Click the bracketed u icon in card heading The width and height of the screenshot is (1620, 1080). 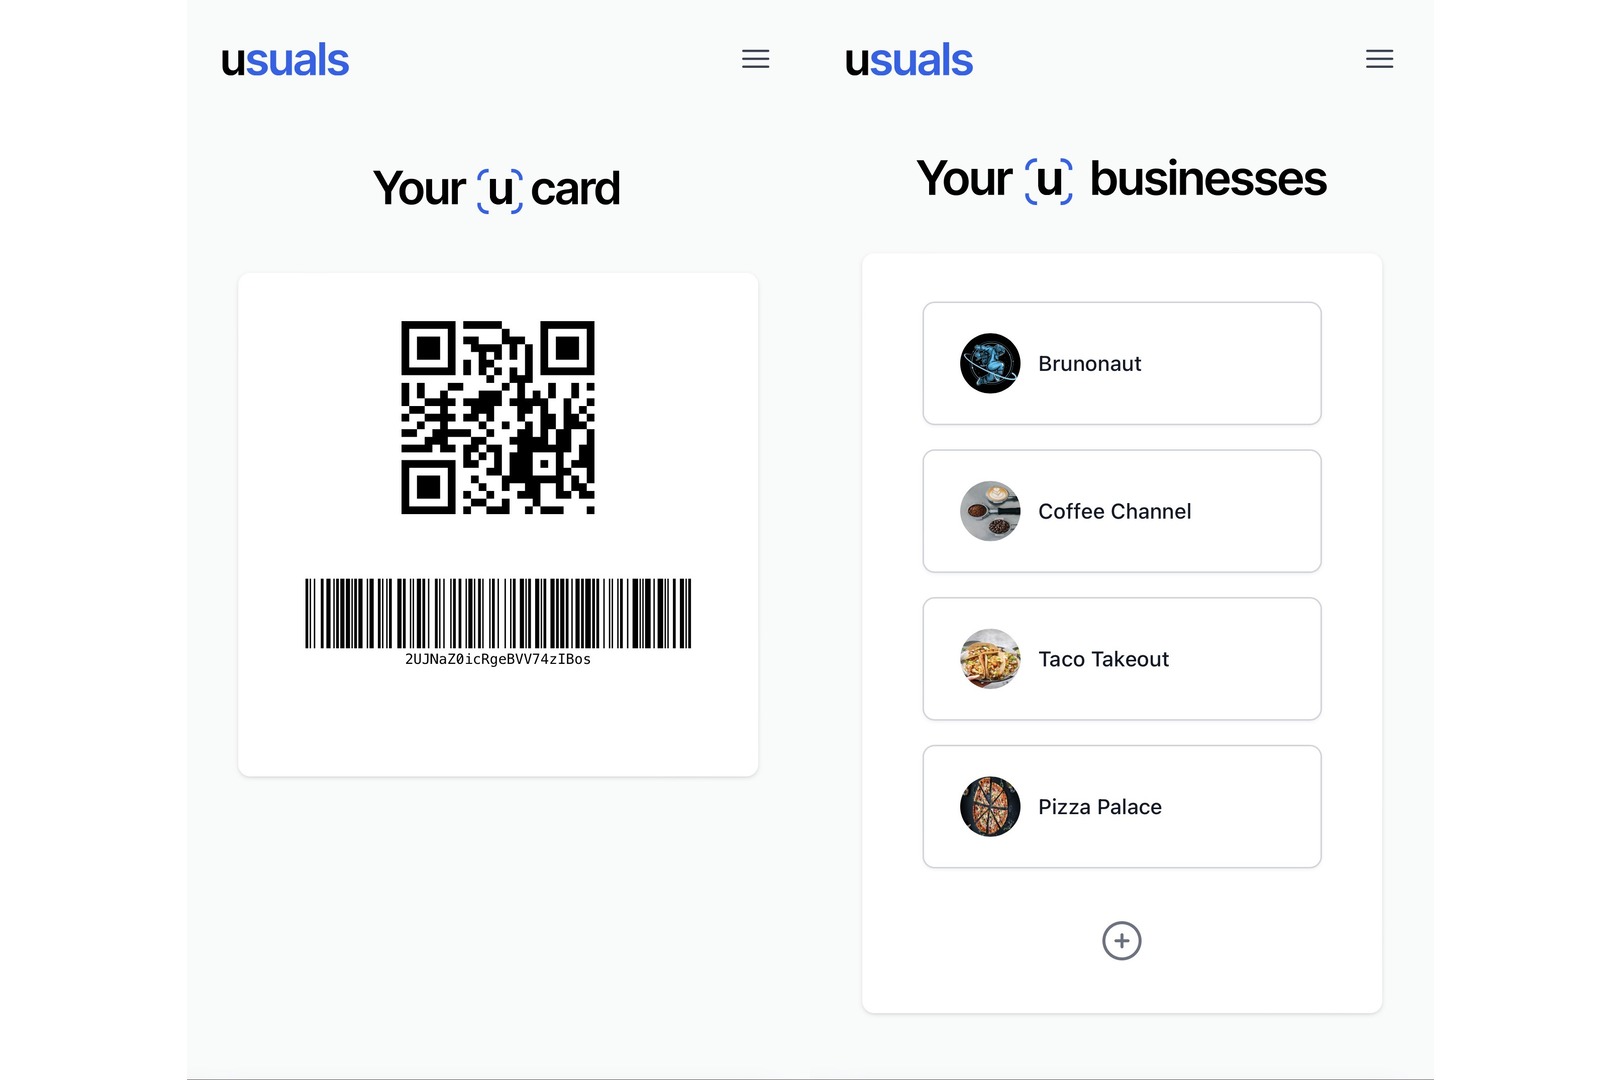500,189
